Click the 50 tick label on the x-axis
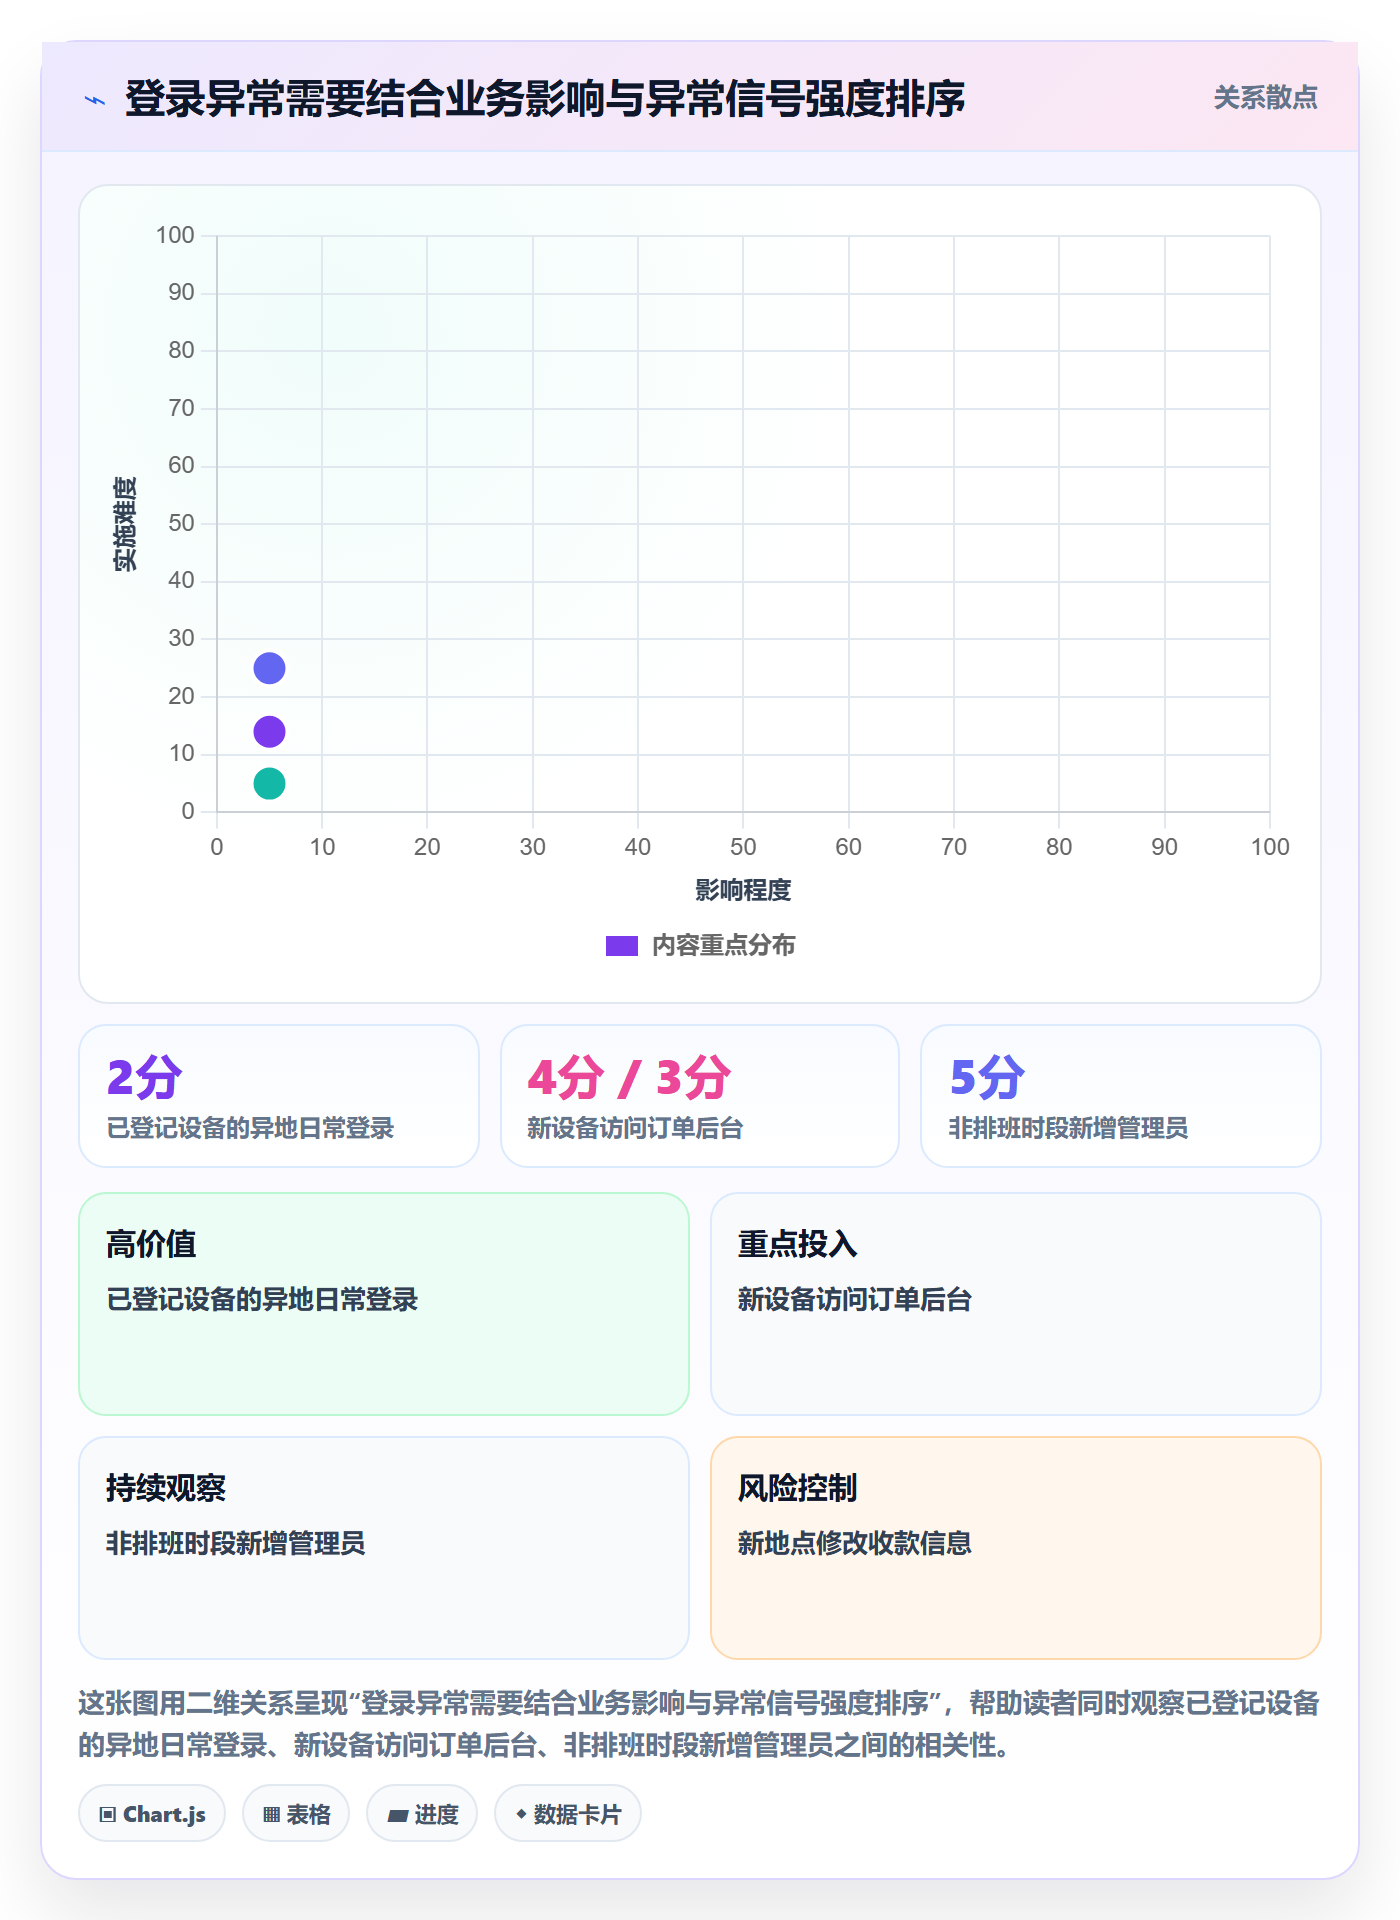The height and width of the screenshot is (1920, 1400). (x=743, y=847)
